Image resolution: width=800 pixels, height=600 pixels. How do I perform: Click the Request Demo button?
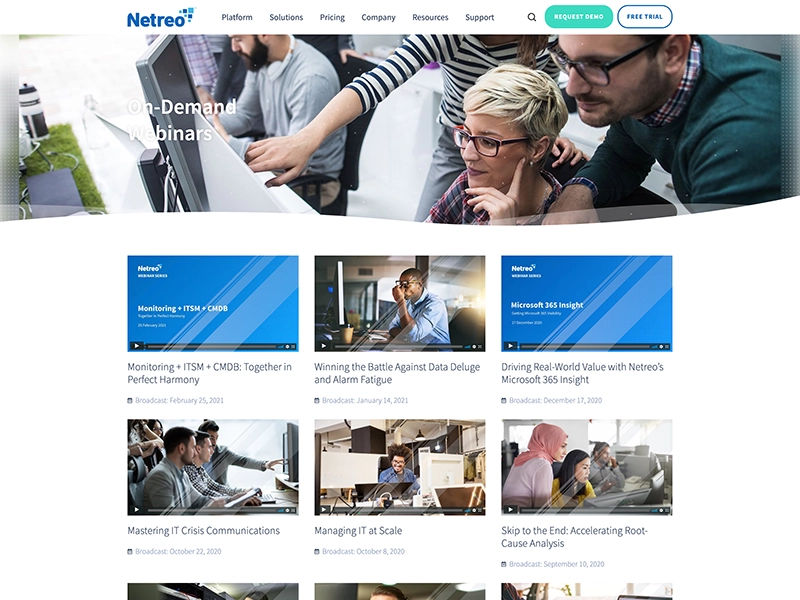click(581, 16)
